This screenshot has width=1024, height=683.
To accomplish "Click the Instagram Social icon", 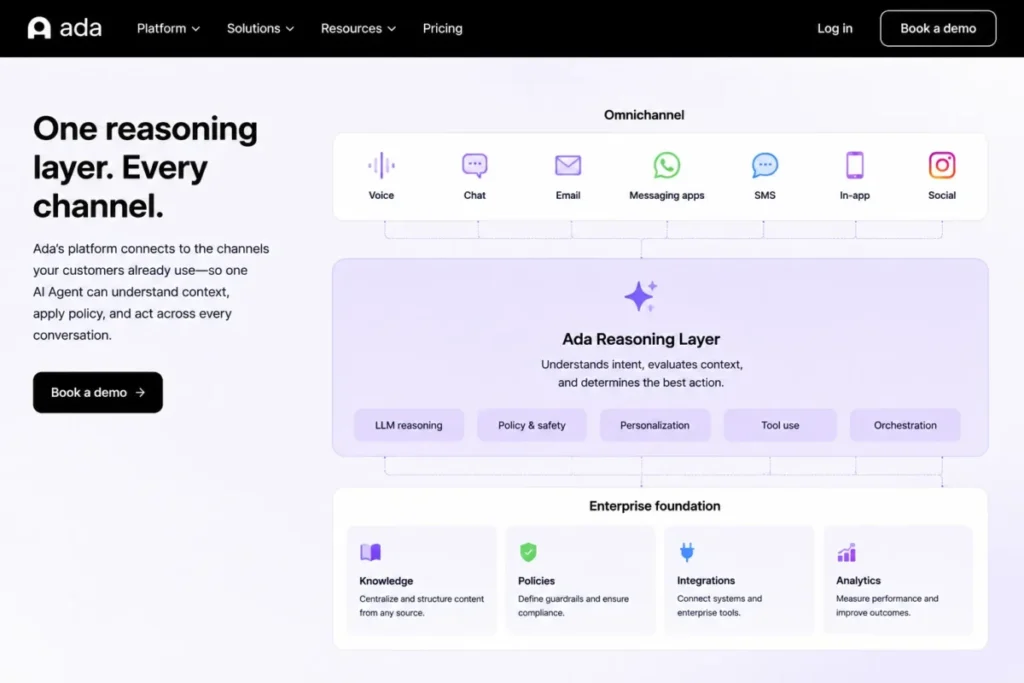I will click(942, 165).
